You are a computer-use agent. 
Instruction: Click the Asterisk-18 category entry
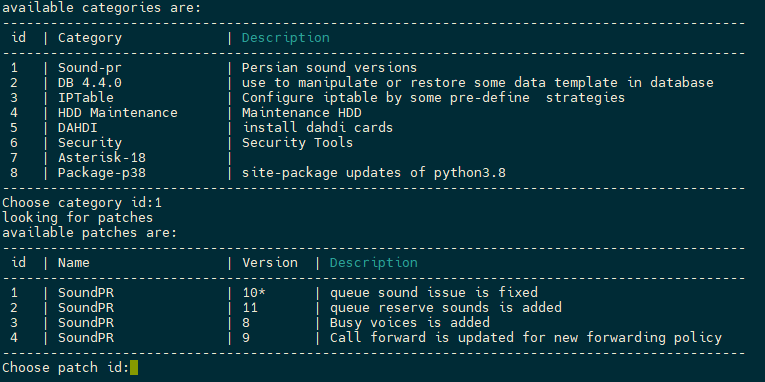tap(102, 158)
